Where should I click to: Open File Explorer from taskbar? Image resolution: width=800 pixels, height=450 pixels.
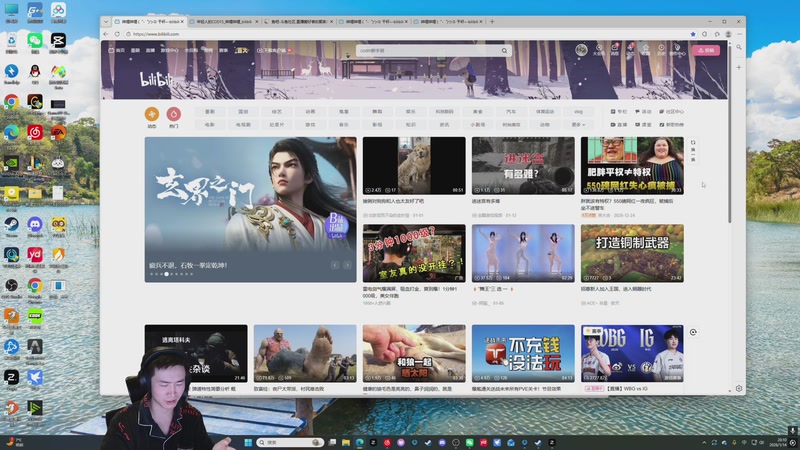(346, 442)
